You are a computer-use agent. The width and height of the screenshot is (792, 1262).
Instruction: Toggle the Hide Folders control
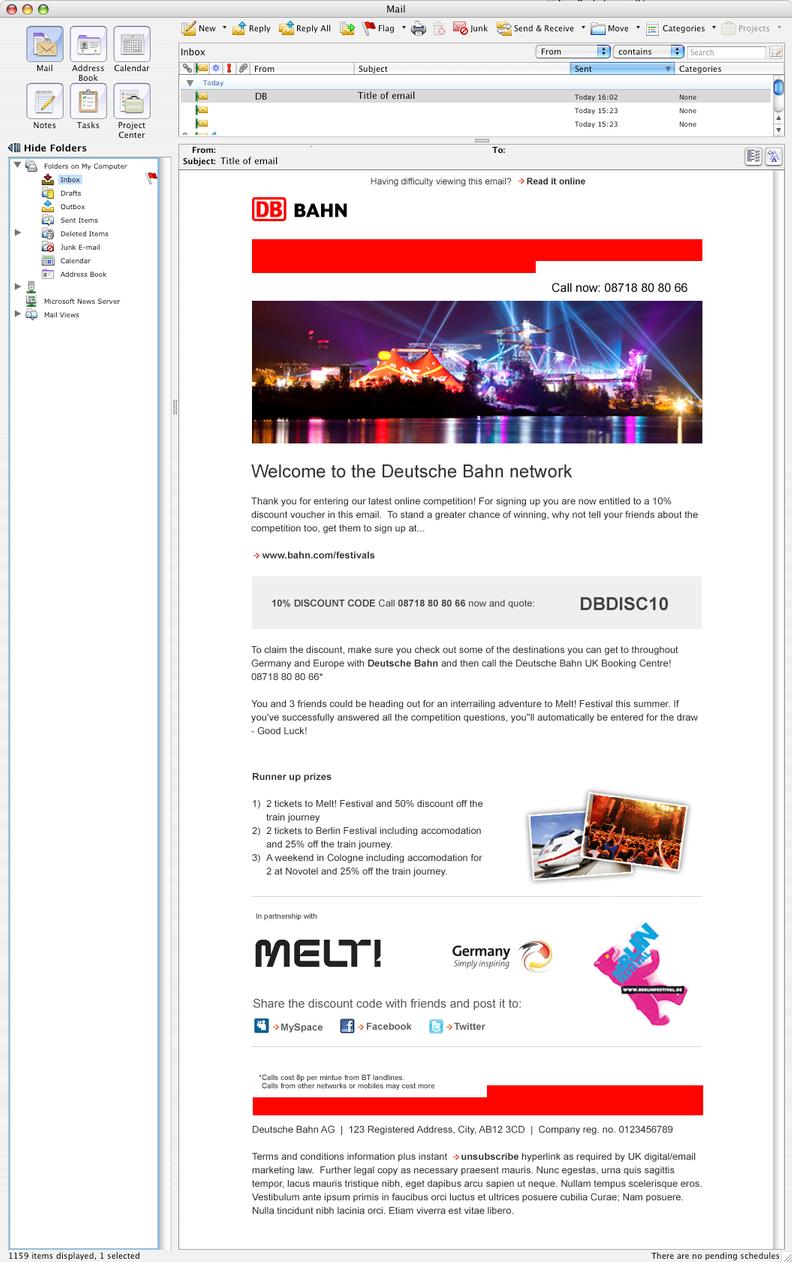point(47,148)
